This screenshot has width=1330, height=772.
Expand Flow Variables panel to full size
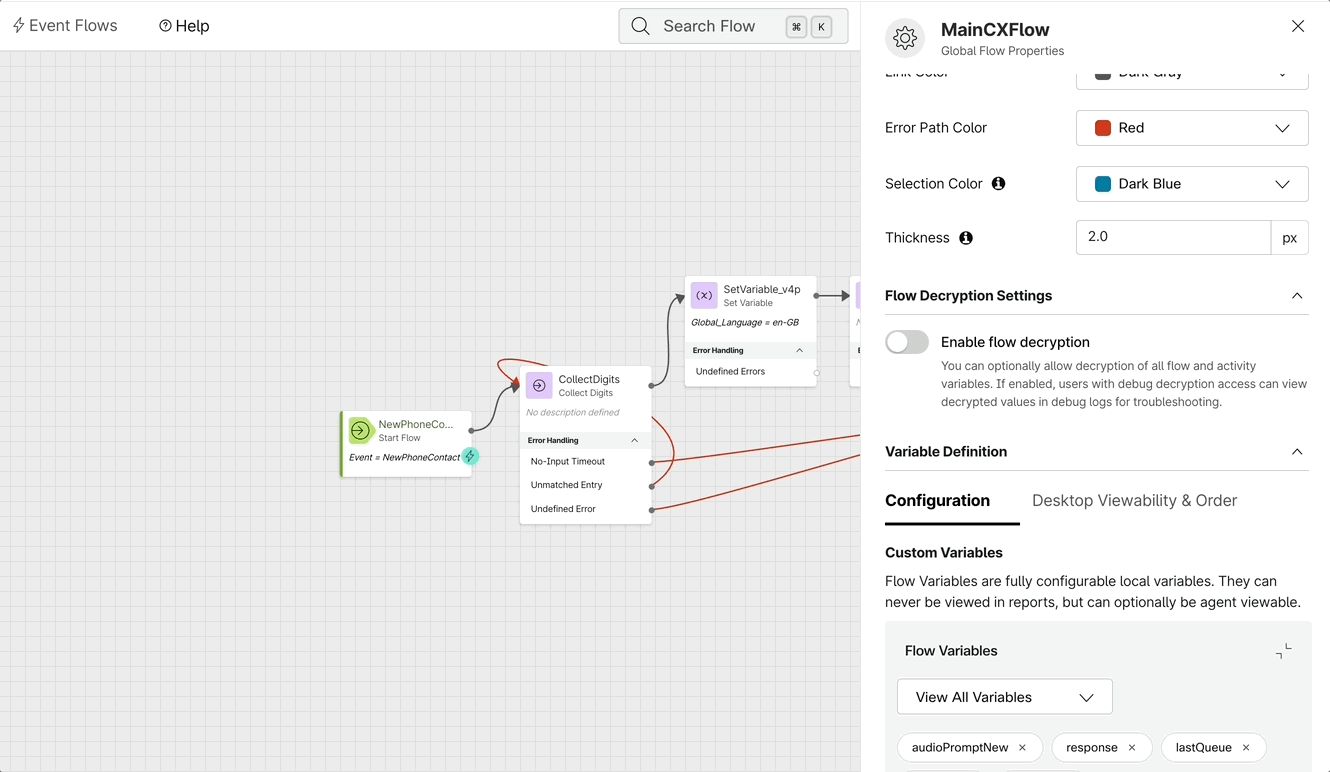(1283, 651)
